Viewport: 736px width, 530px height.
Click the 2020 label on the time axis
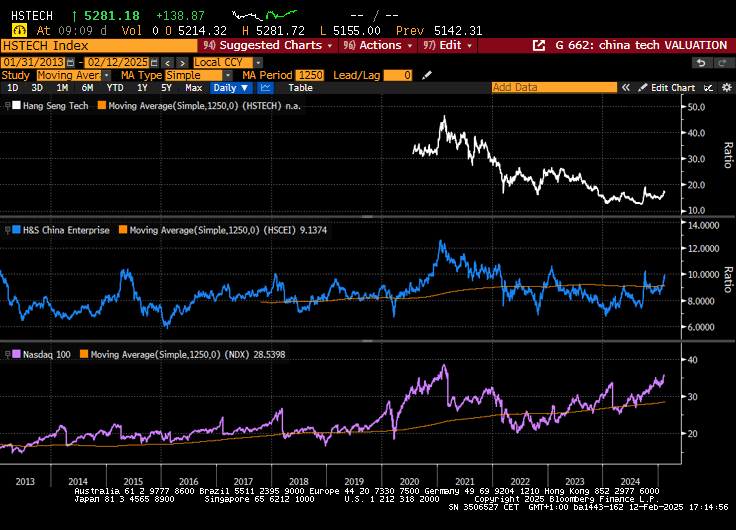pos(409,481)
